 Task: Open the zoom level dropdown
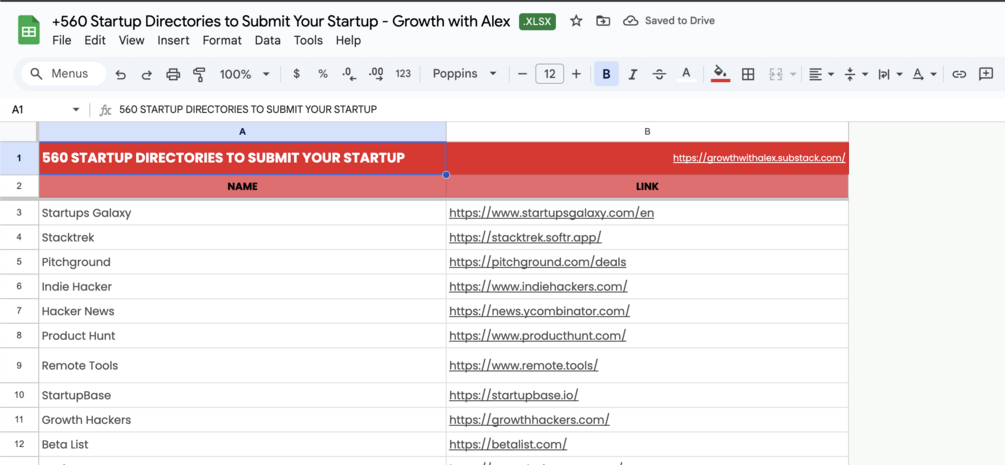coord(245,74)
